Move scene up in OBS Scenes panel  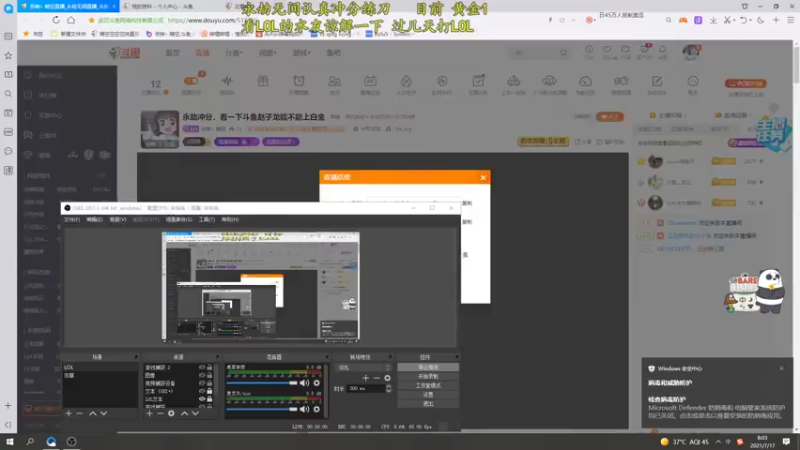coord(93,413)
